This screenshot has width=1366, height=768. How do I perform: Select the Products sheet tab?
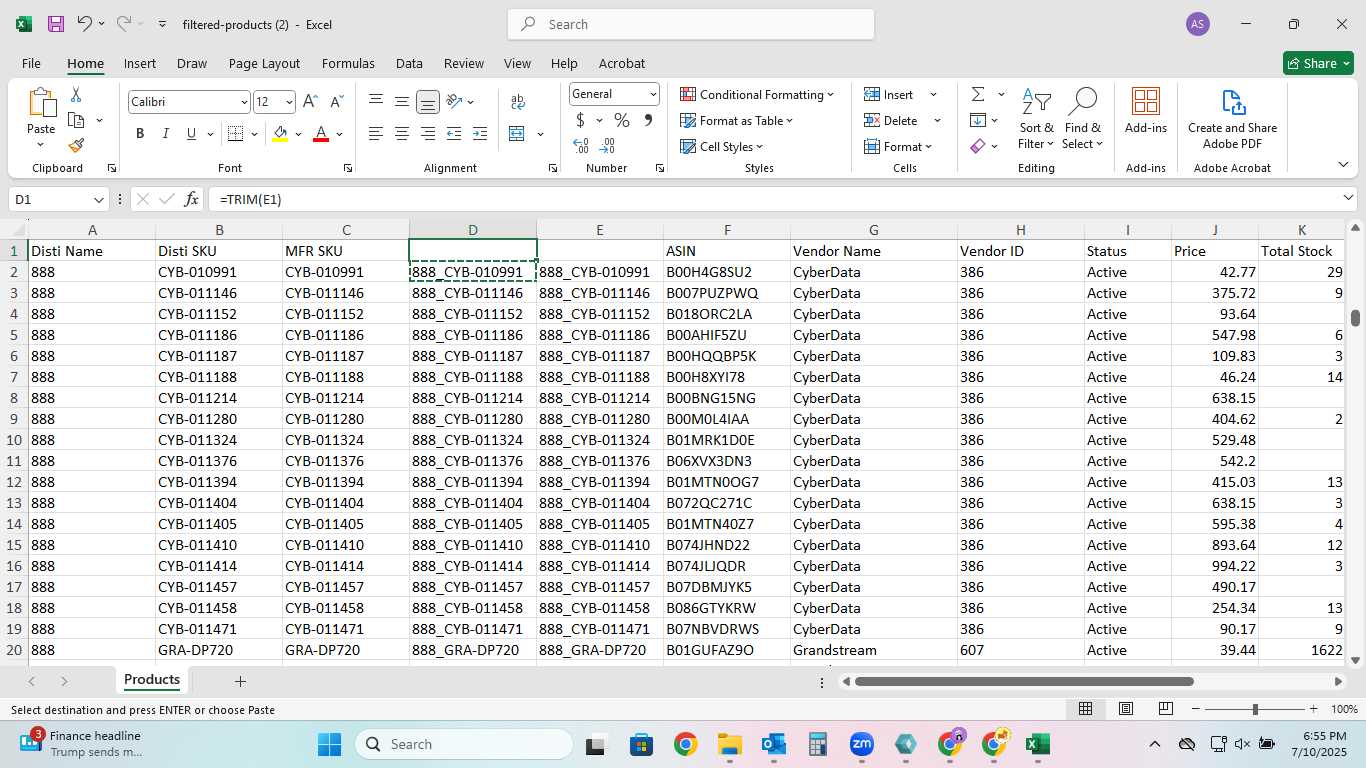pyautogui.click(x=152, y=680)
